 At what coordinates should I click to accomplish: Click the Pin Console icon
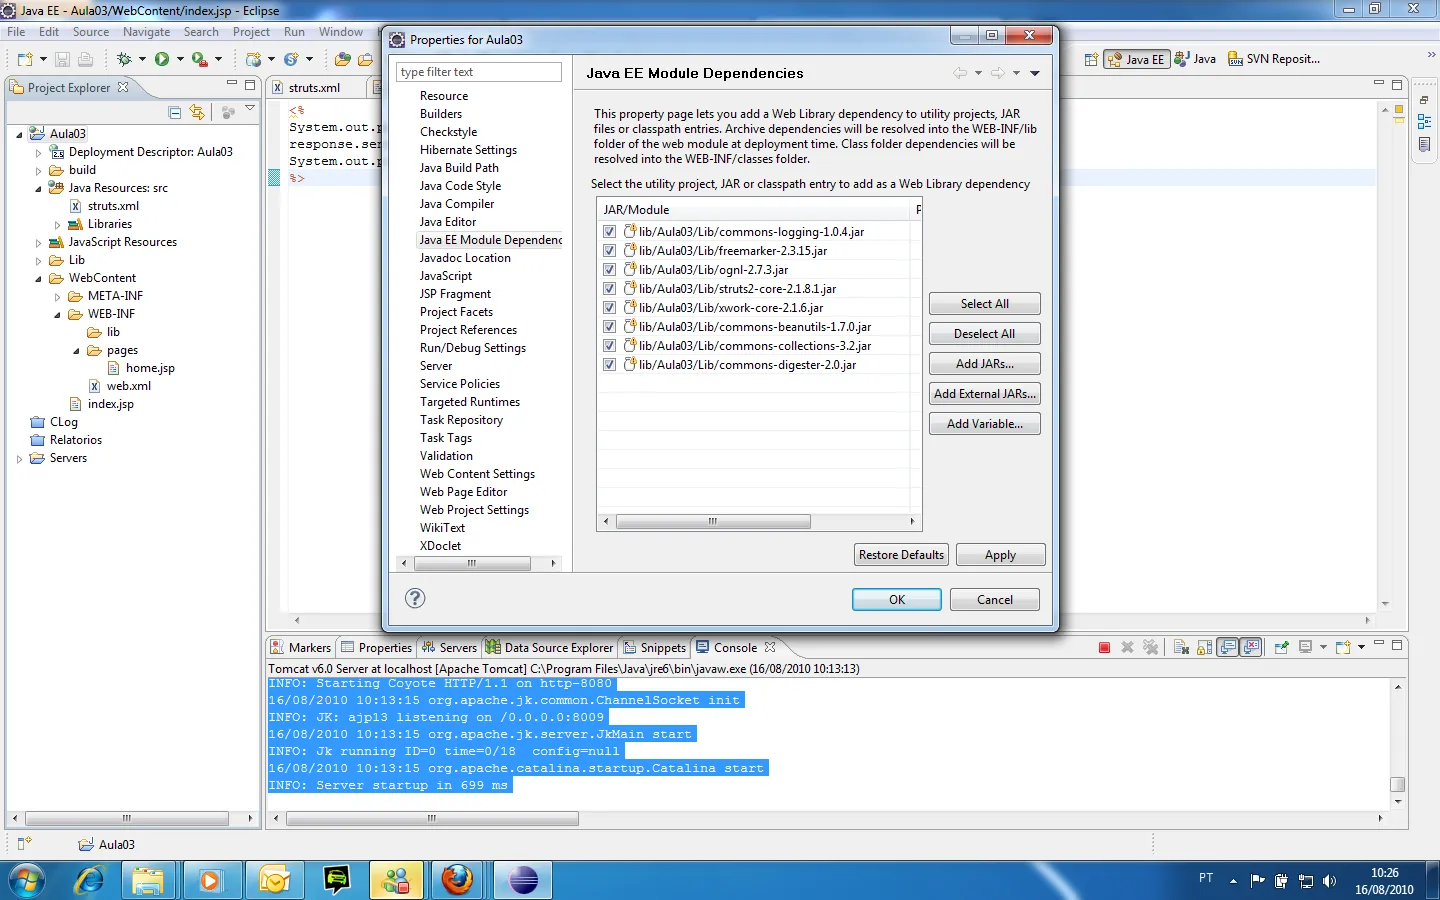click(1281, 648)
